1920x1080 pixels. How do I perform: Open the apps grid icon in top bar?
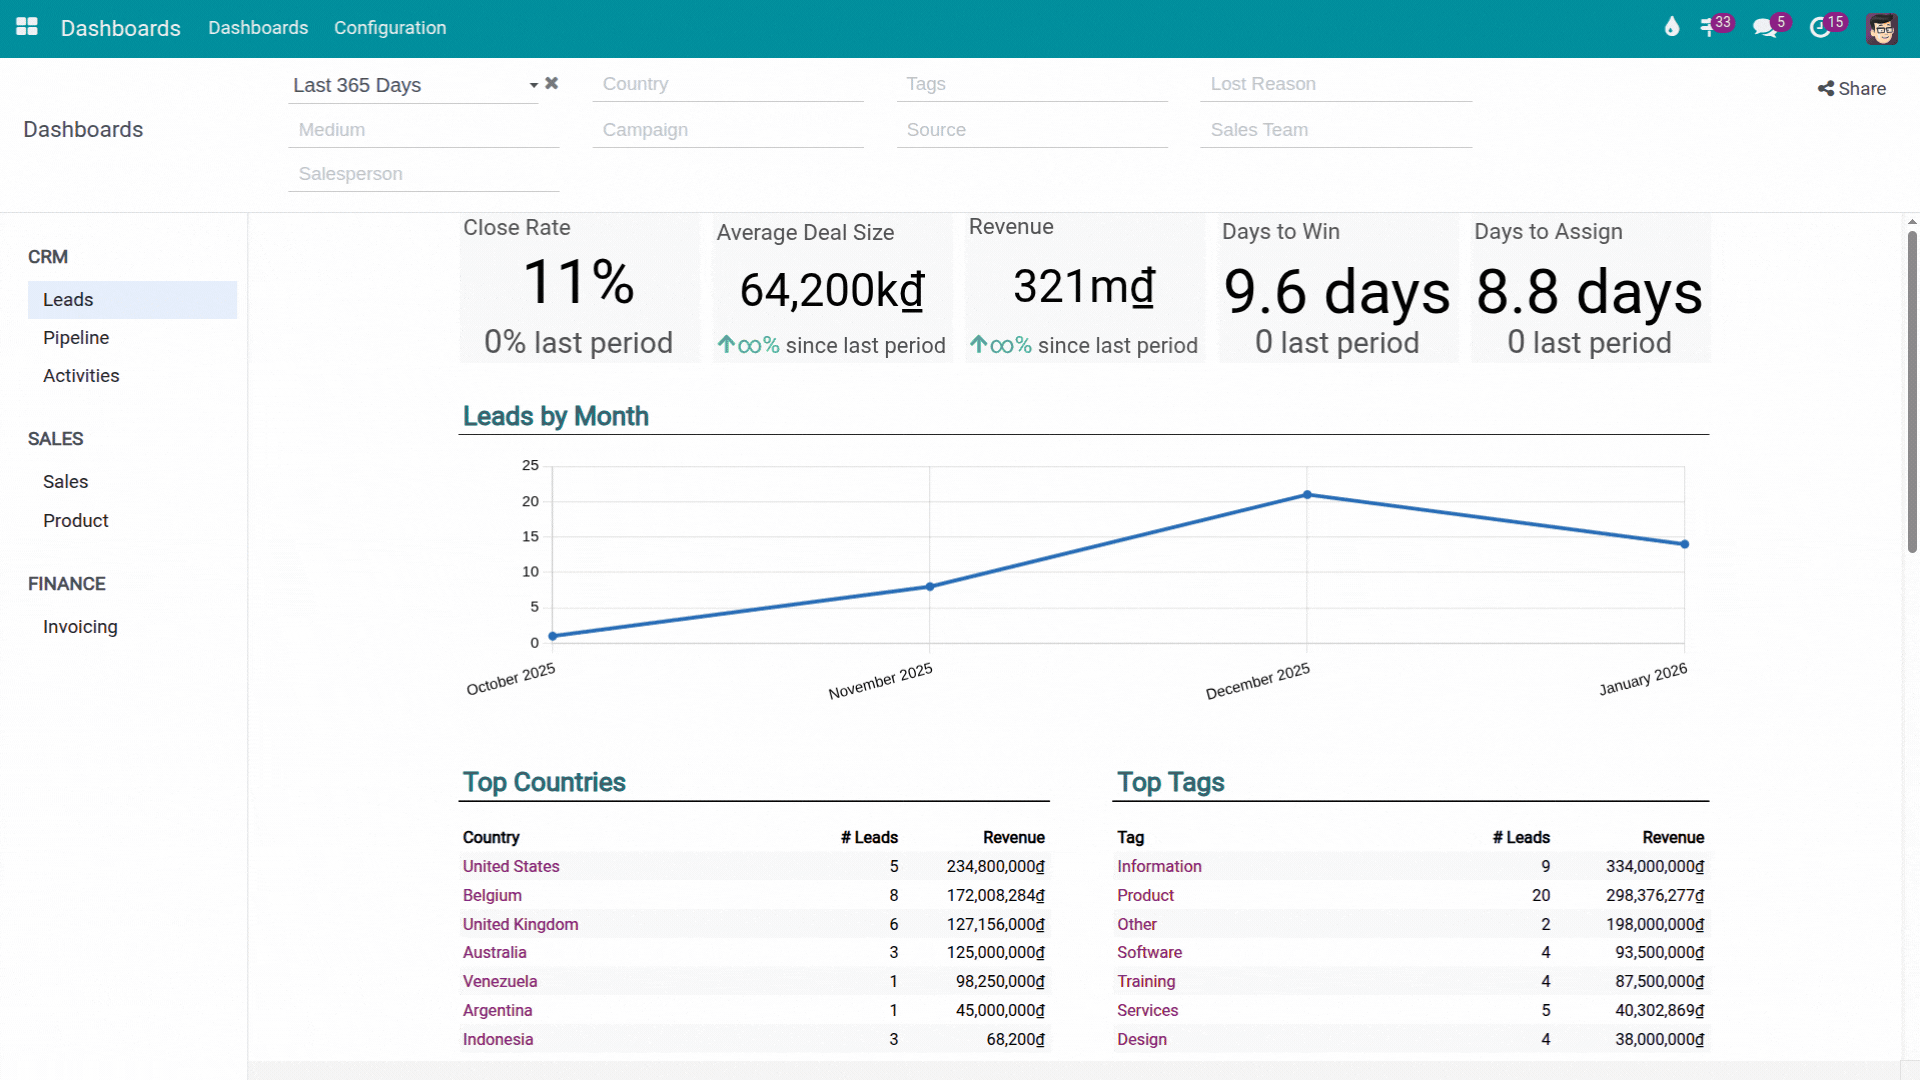(27, 27)
